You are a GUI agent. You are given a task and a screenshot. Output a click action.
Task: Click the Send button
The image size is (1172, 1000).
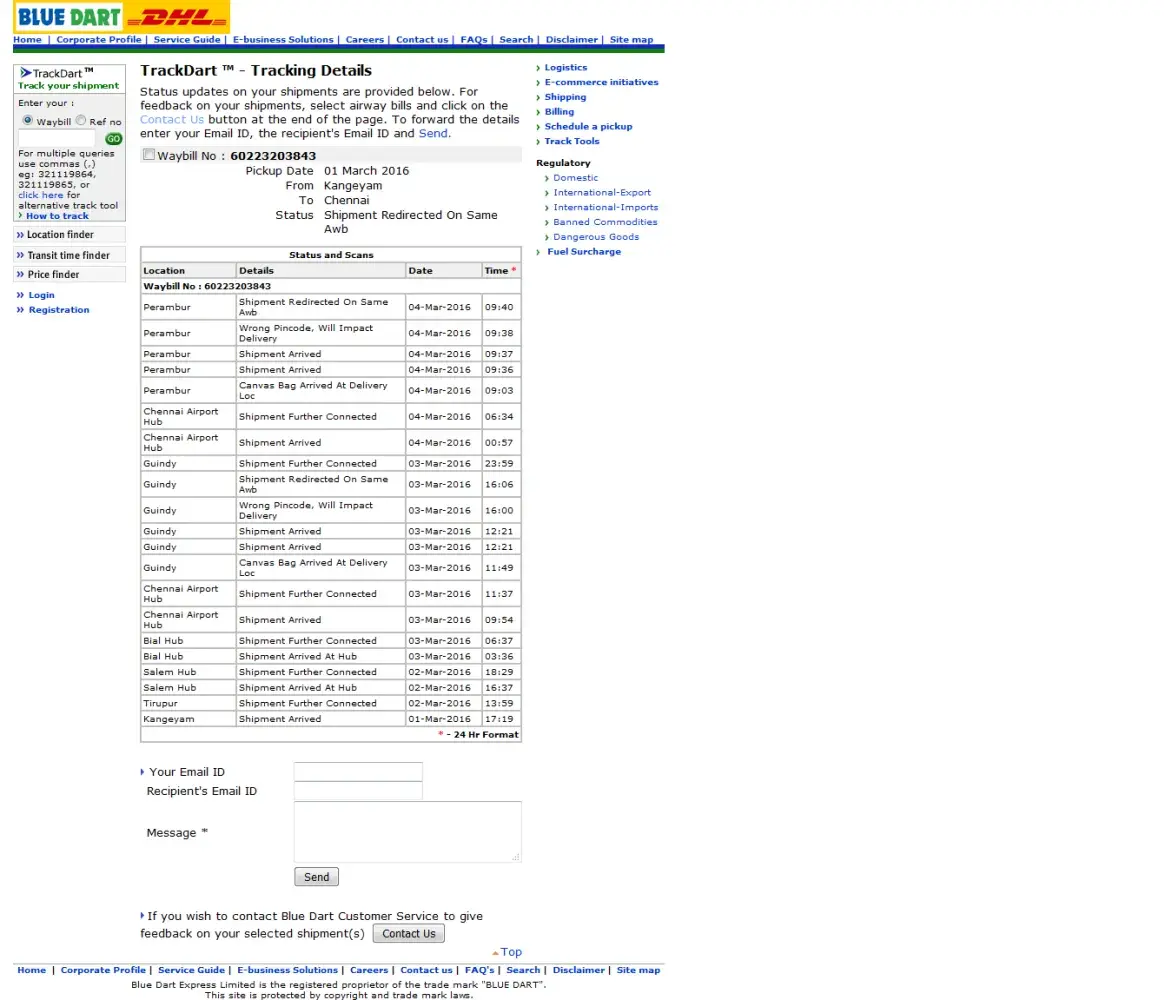pyautogui.click(x=316, y=877)
